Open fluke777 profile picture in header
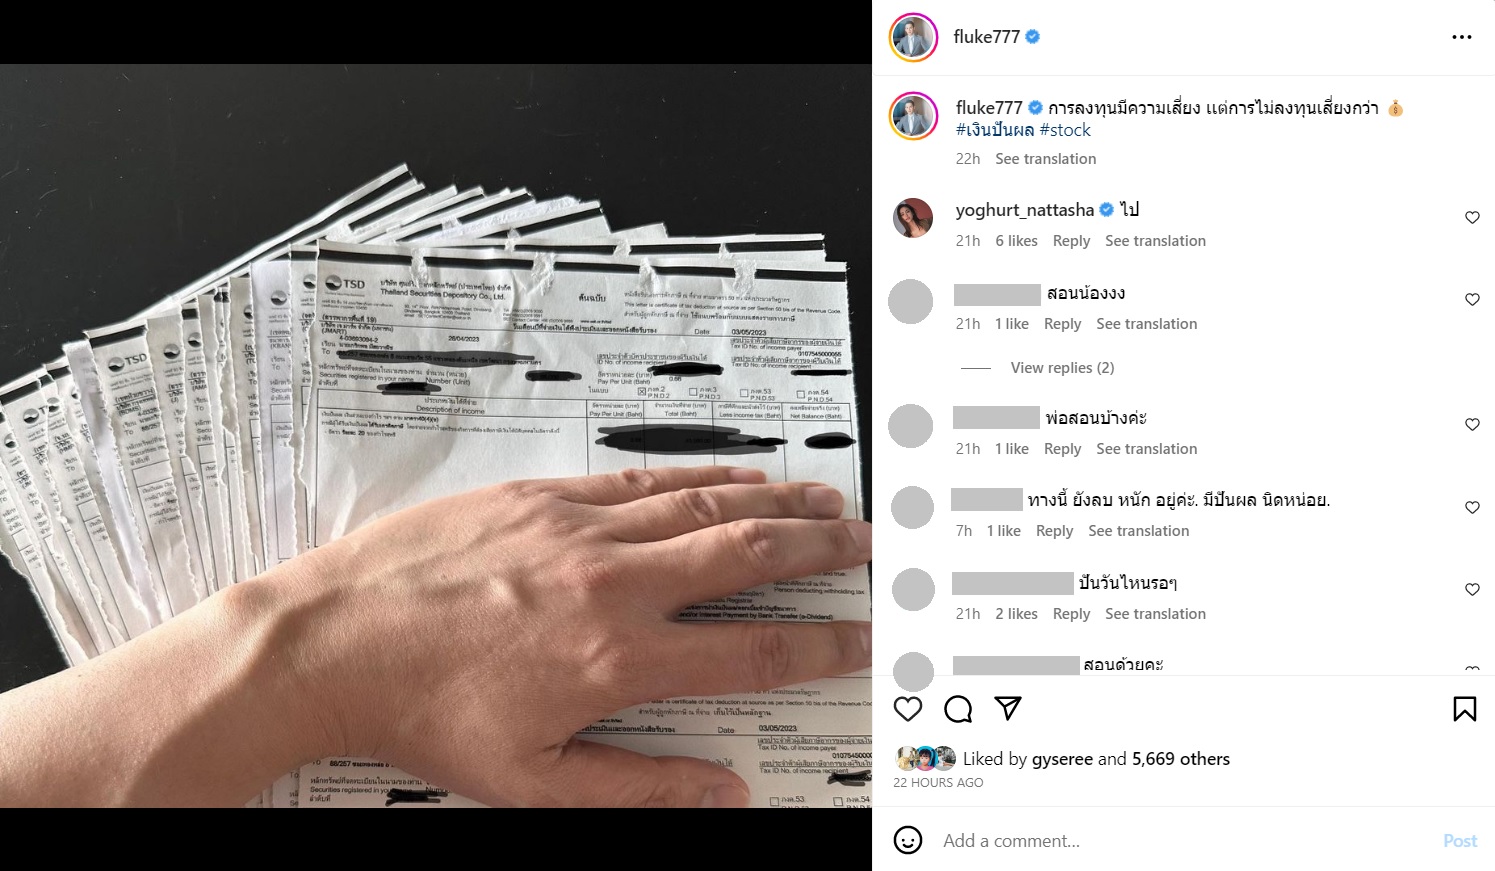 click(x=913, y=37)
